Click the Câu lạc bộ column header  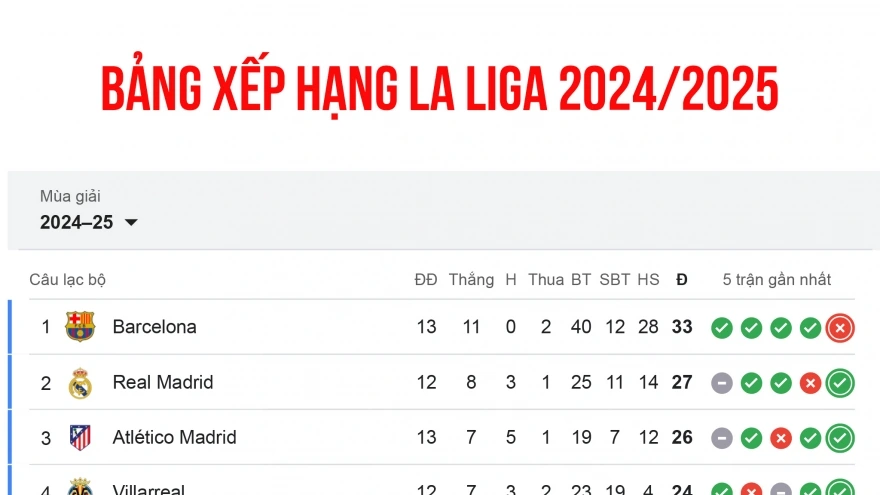coord(67,280)
